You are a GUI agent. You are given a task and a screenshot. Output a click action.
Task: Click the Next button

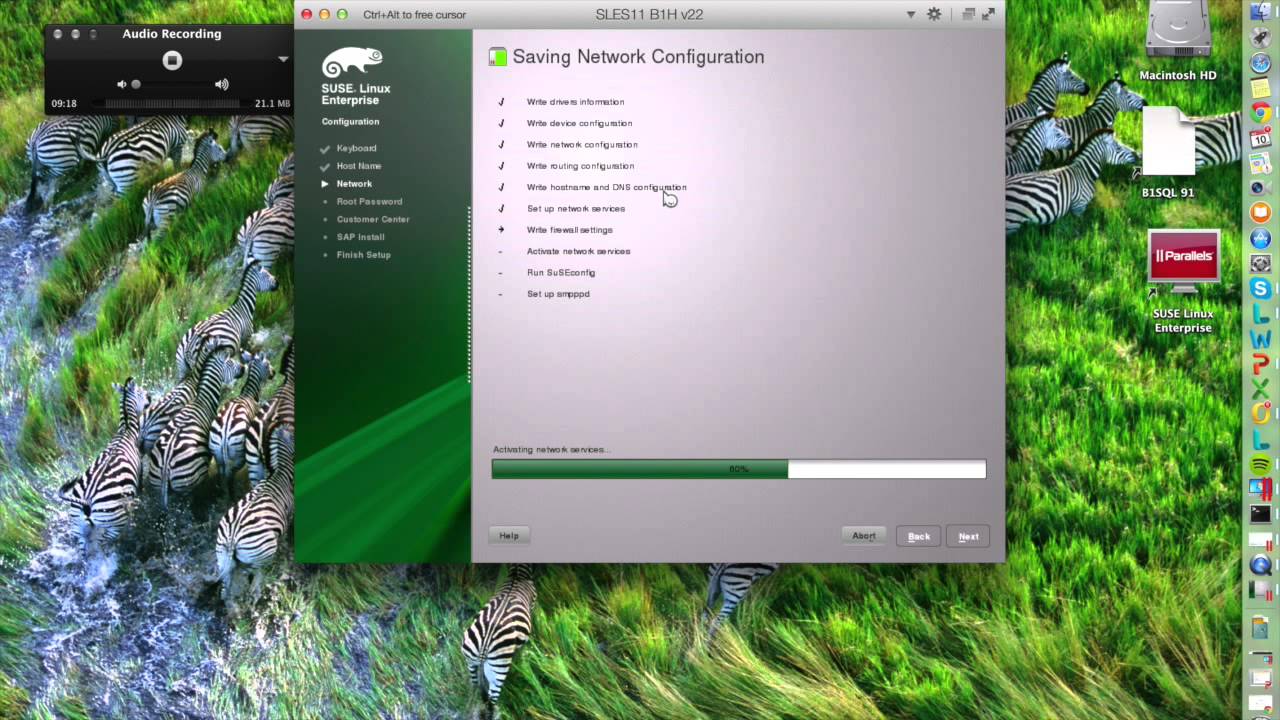point(969,537)
